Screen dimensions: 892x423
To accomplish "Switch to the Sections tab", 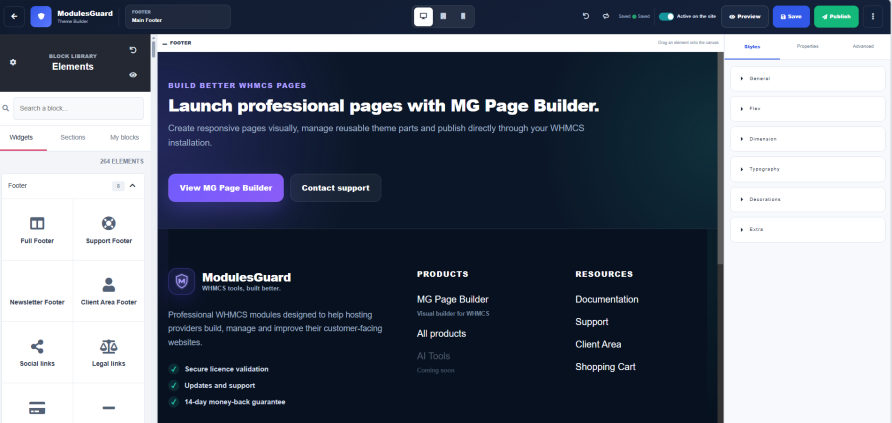I will pyautogui.click(x=73, y=138).
